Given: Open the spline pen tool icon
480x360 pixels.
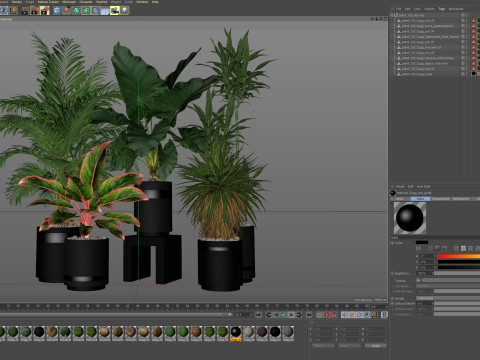Looking at the screenshot, I should [66, 11].
